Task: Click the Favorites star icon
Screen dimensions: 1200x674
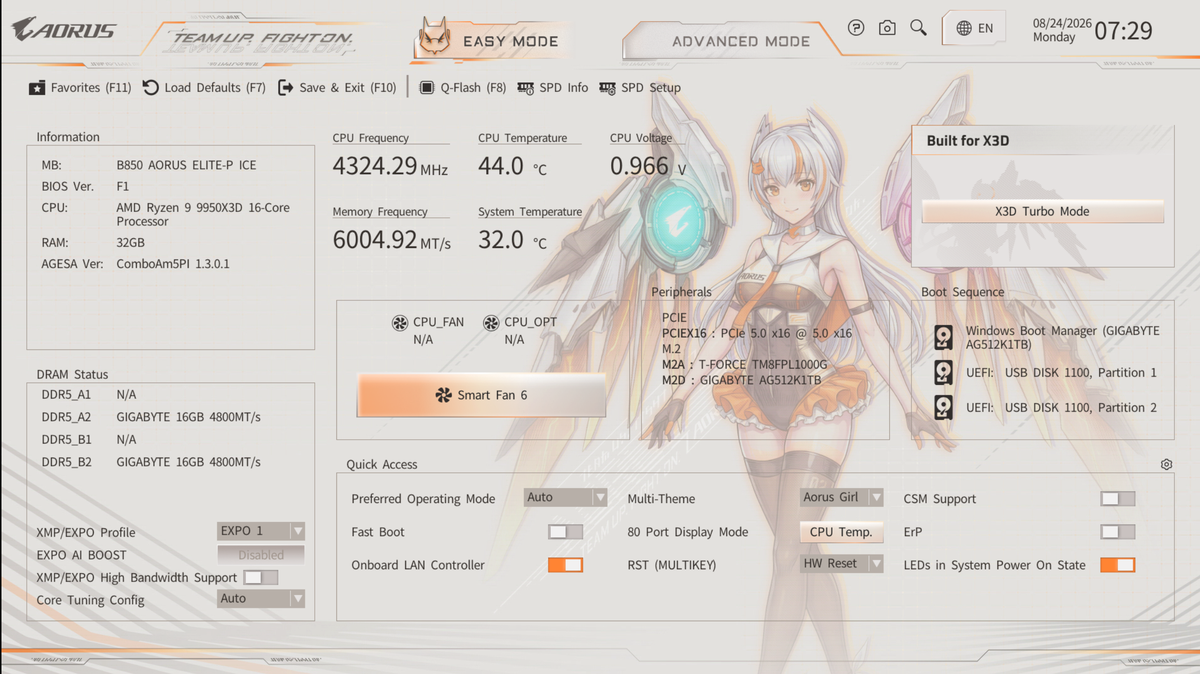Action: tap(37, 88)
